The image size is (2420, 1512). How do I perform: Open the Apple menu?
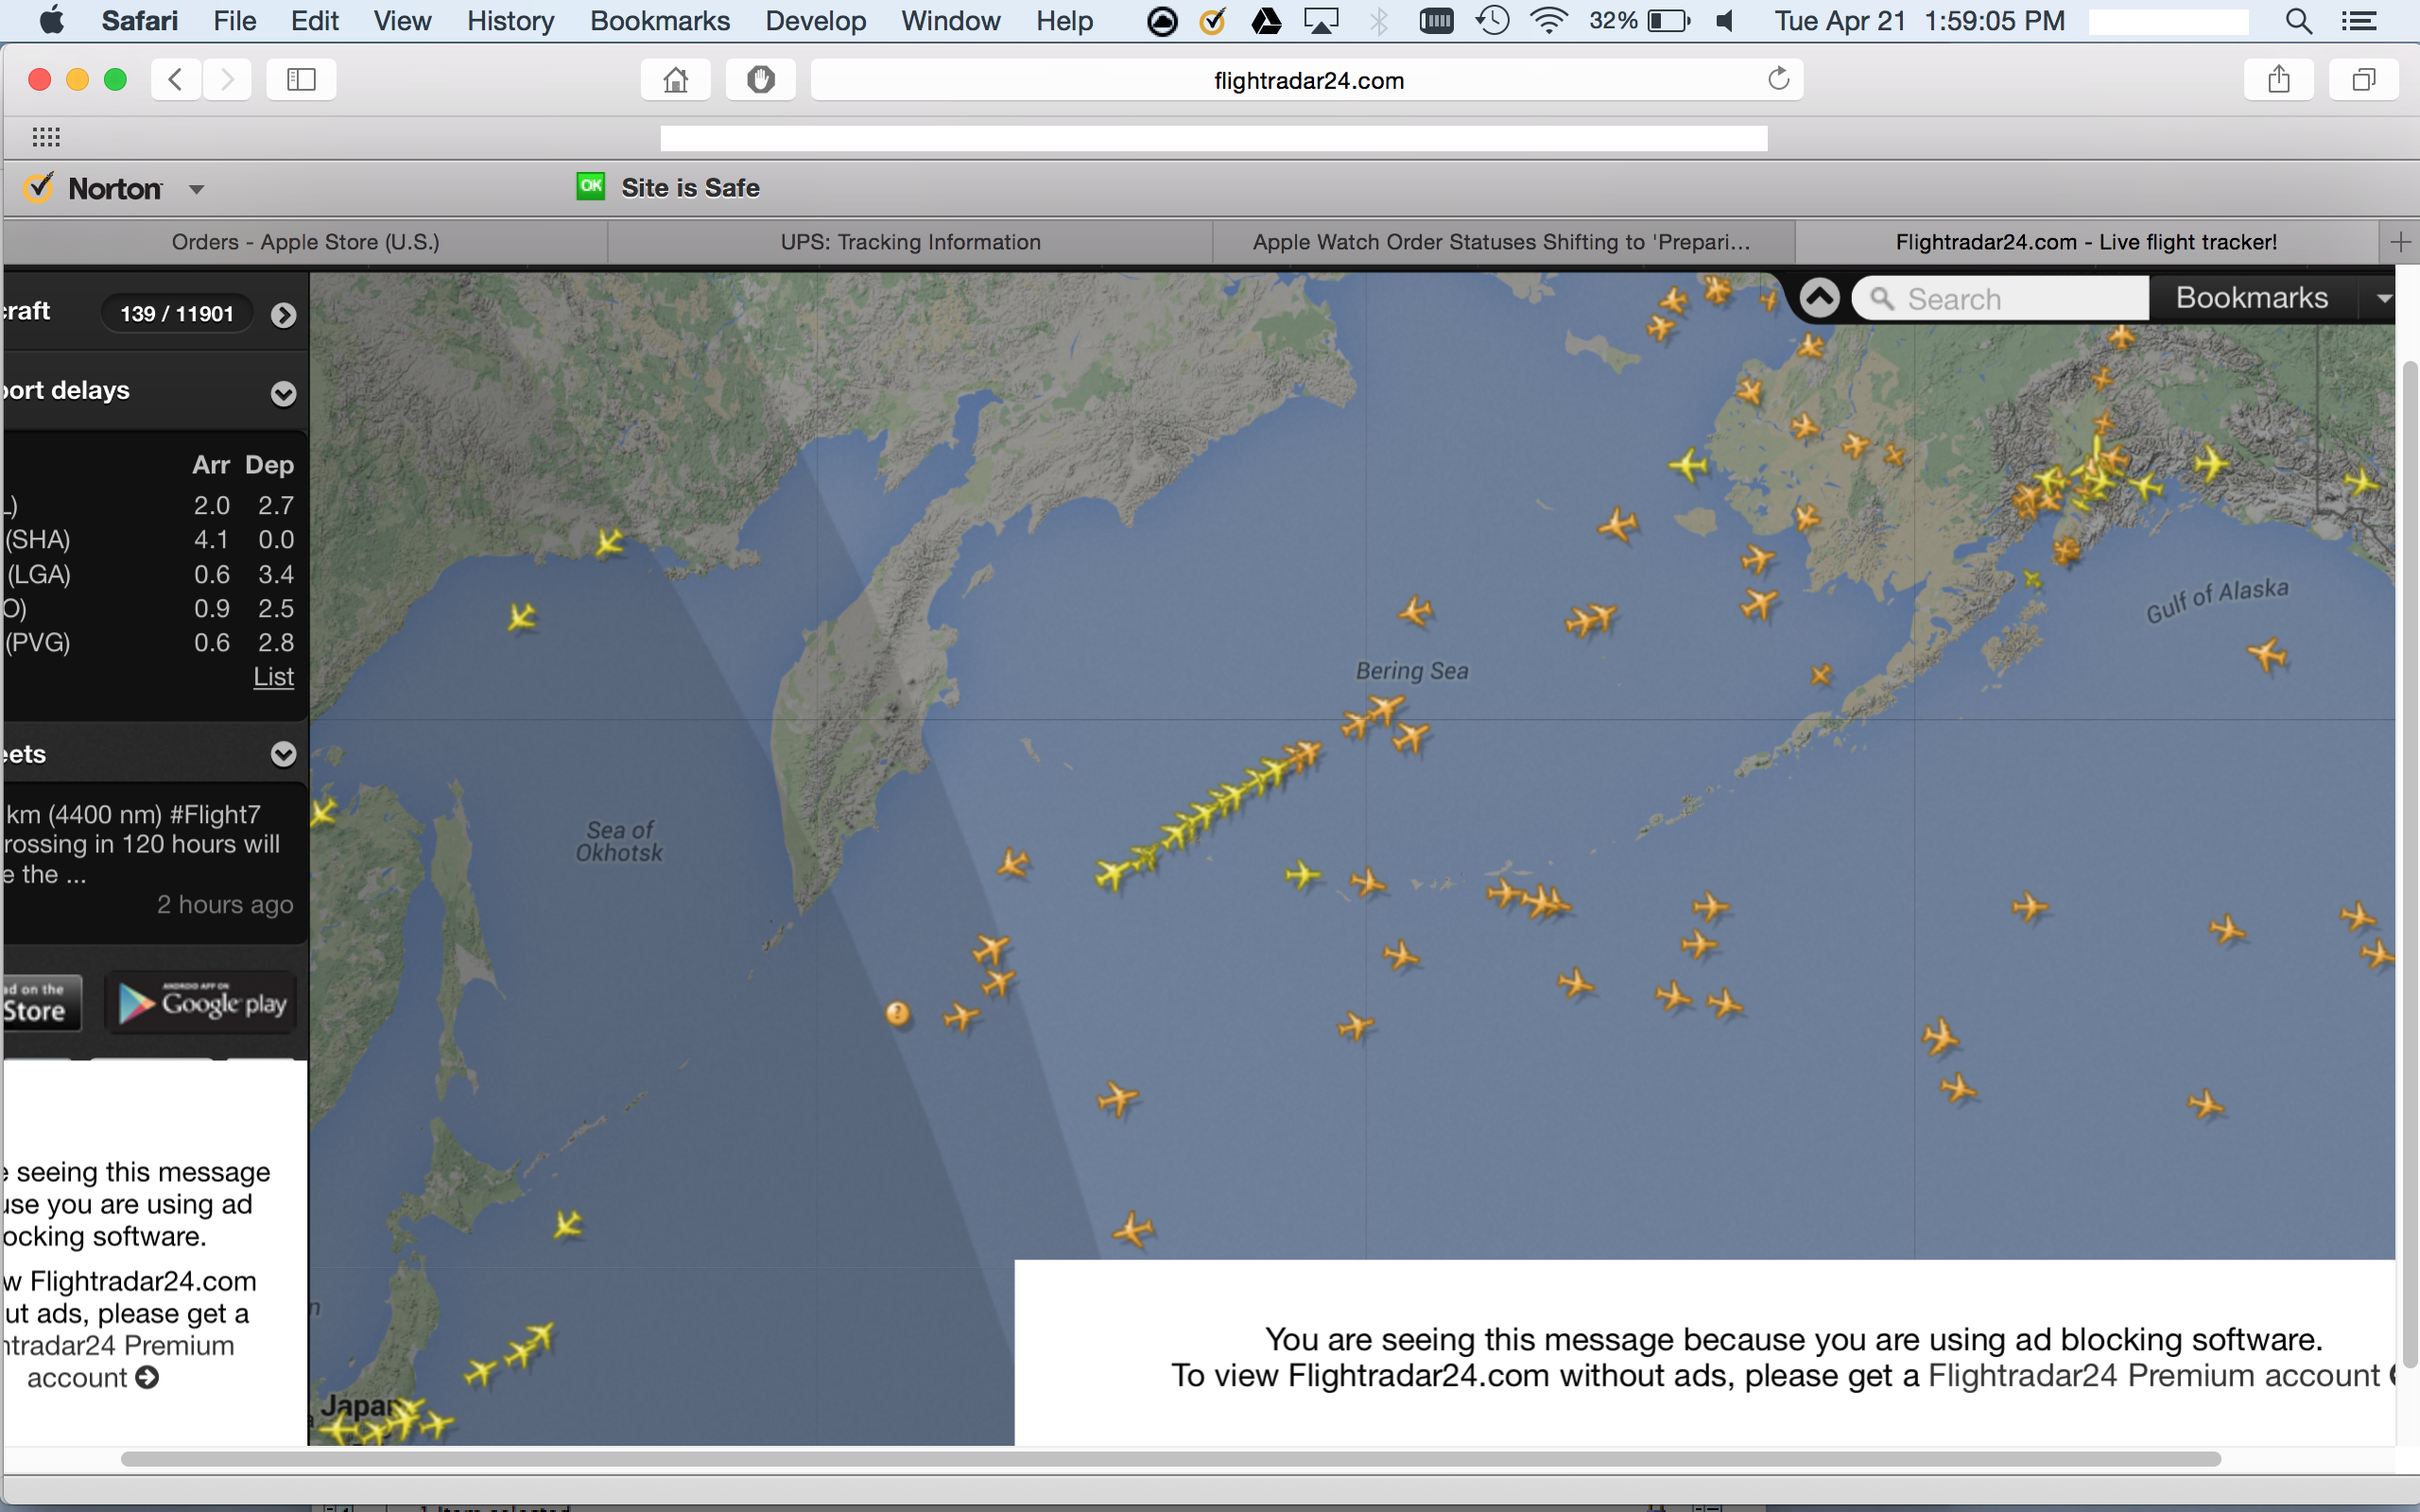51,20
